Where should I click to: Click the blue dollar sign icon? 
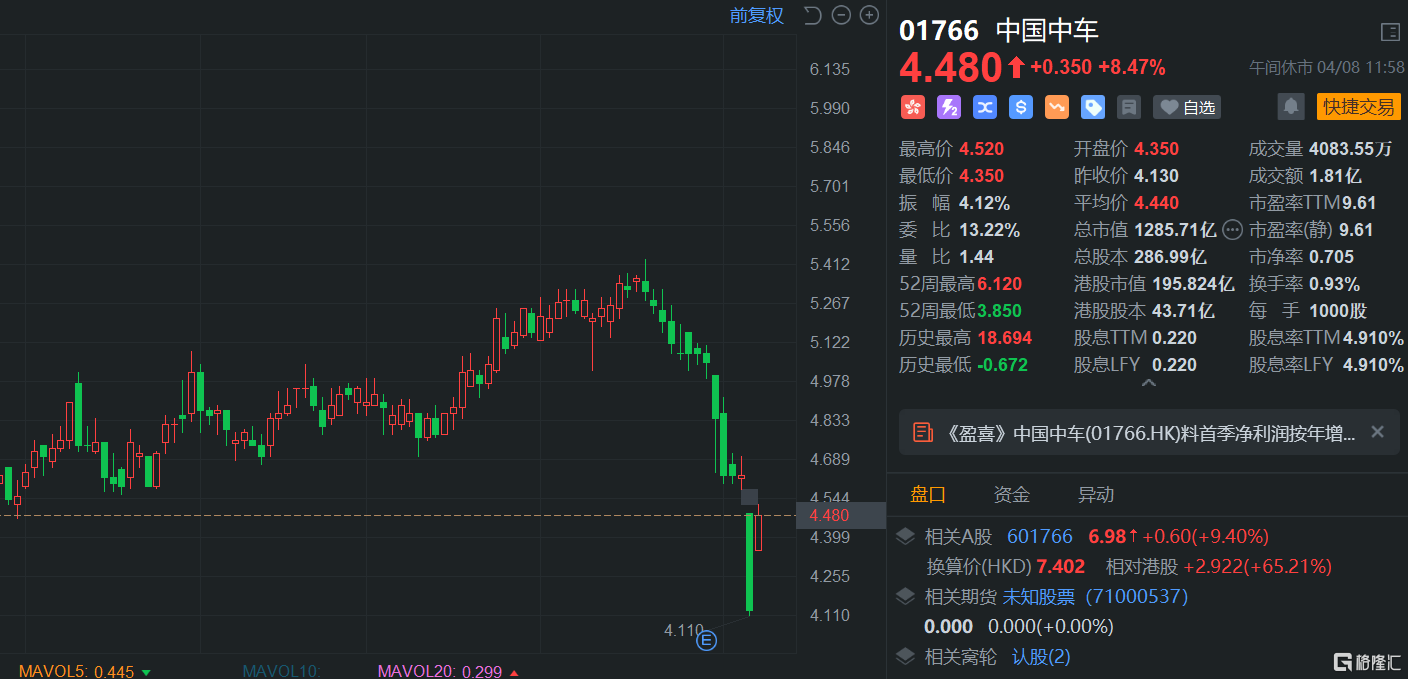(1020, 107)
